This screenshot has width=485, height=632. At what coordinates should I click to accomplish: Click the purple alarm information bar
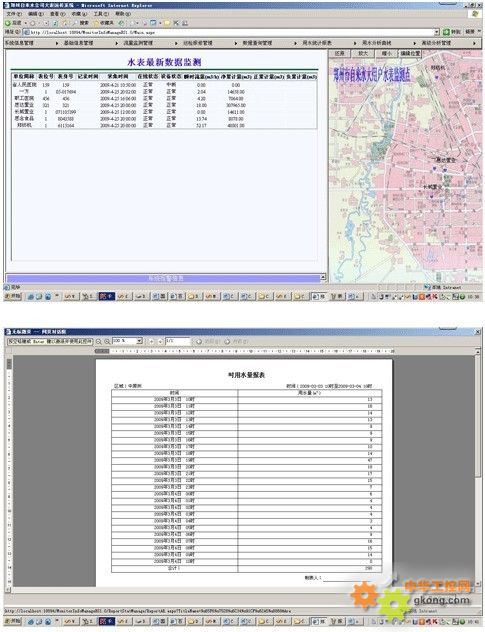point(163,278)
